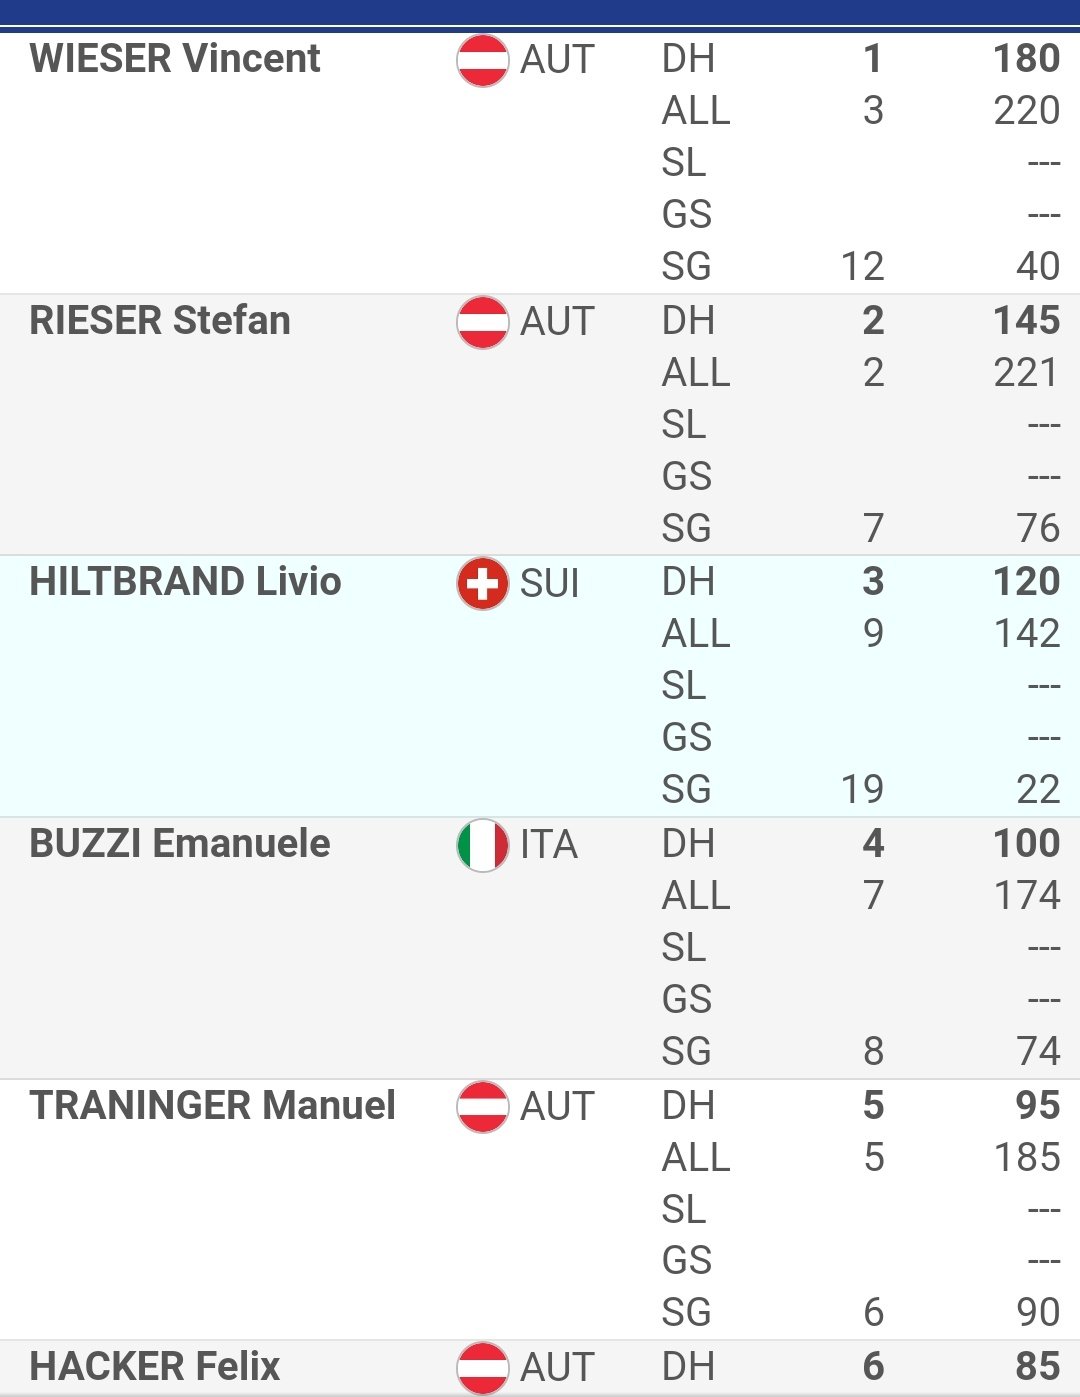
Task: Tap the Italy flag beside BUZZI Emanuele
Action: tap(482, 845)
